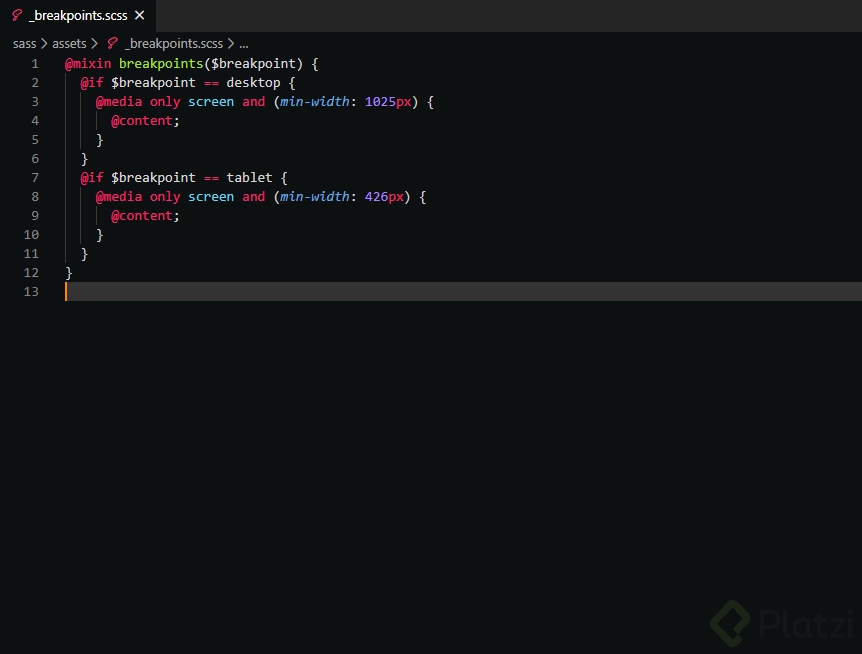This screenshot has width=862, height=654.
Task: Click '@media' on line 8
Action: [x=119, y=197]
